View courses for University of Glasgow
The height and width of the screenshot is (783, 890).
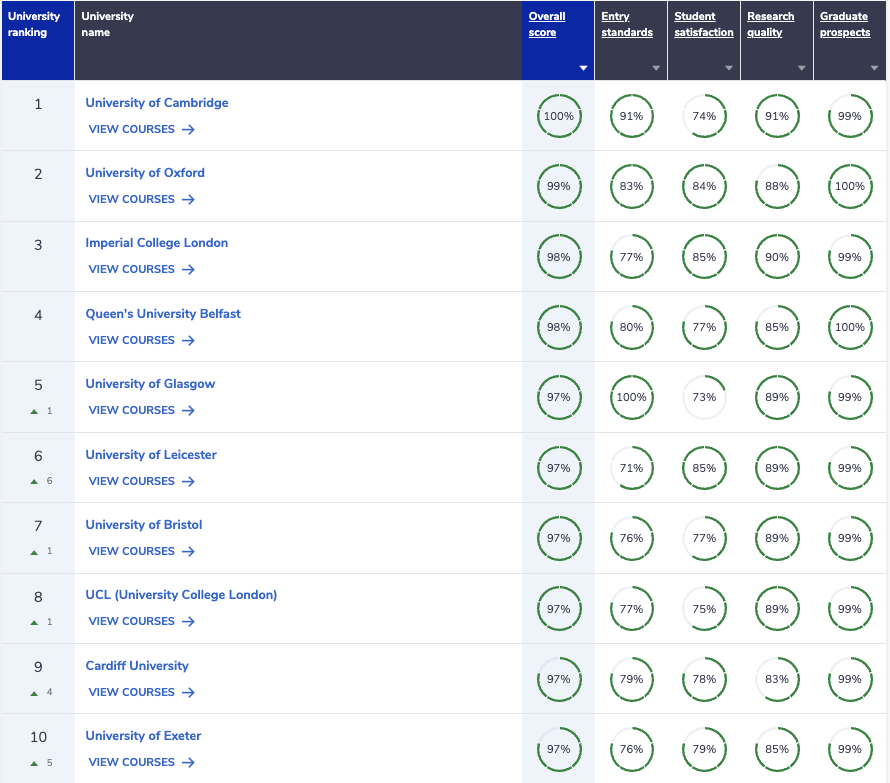pos(141,410)
